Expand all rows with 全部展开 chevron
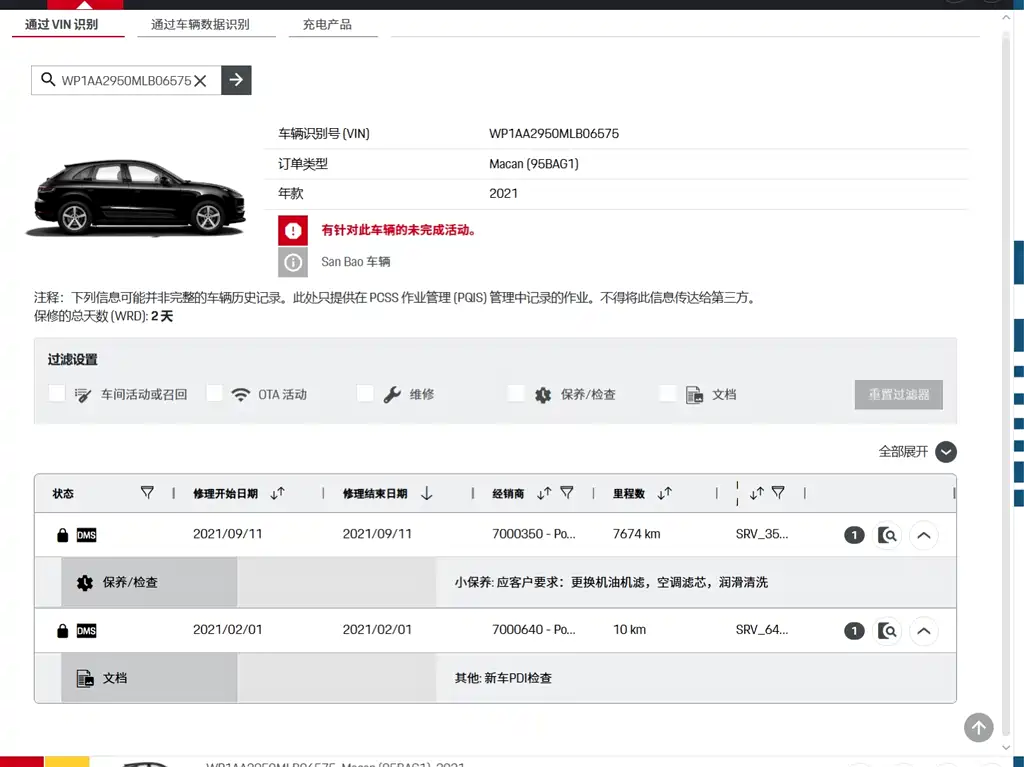 (946, 451)
